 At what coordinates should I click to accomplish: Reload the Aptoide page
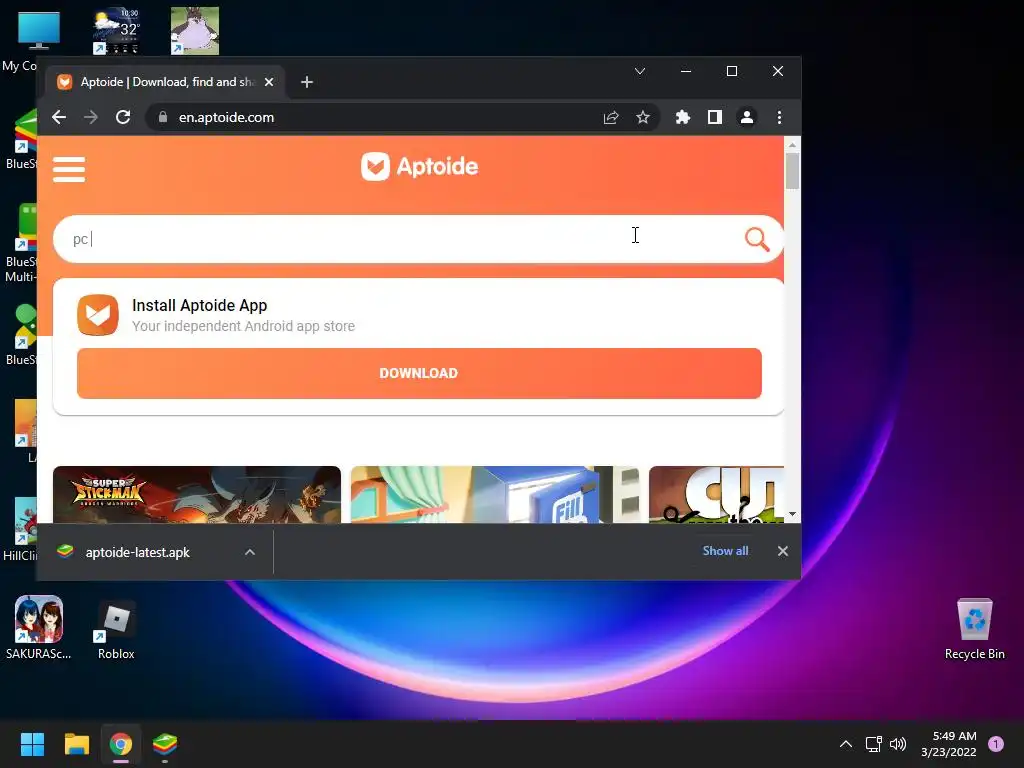pos(123,117)
